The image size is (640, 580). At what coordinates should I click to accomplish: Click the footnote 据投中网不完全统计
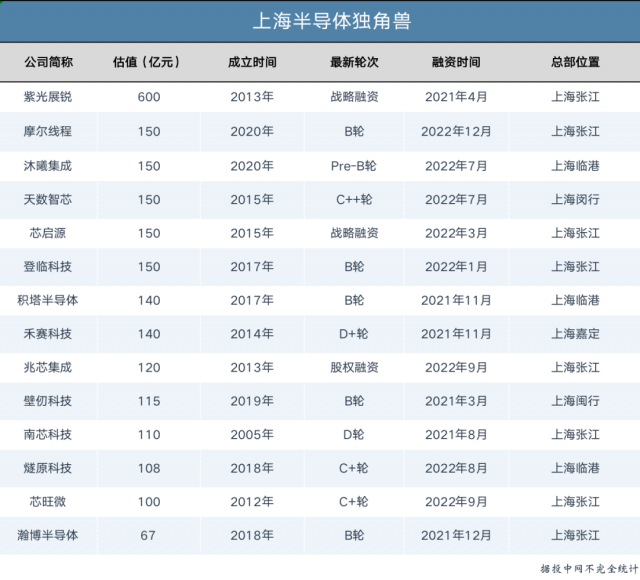pos(589,569)
